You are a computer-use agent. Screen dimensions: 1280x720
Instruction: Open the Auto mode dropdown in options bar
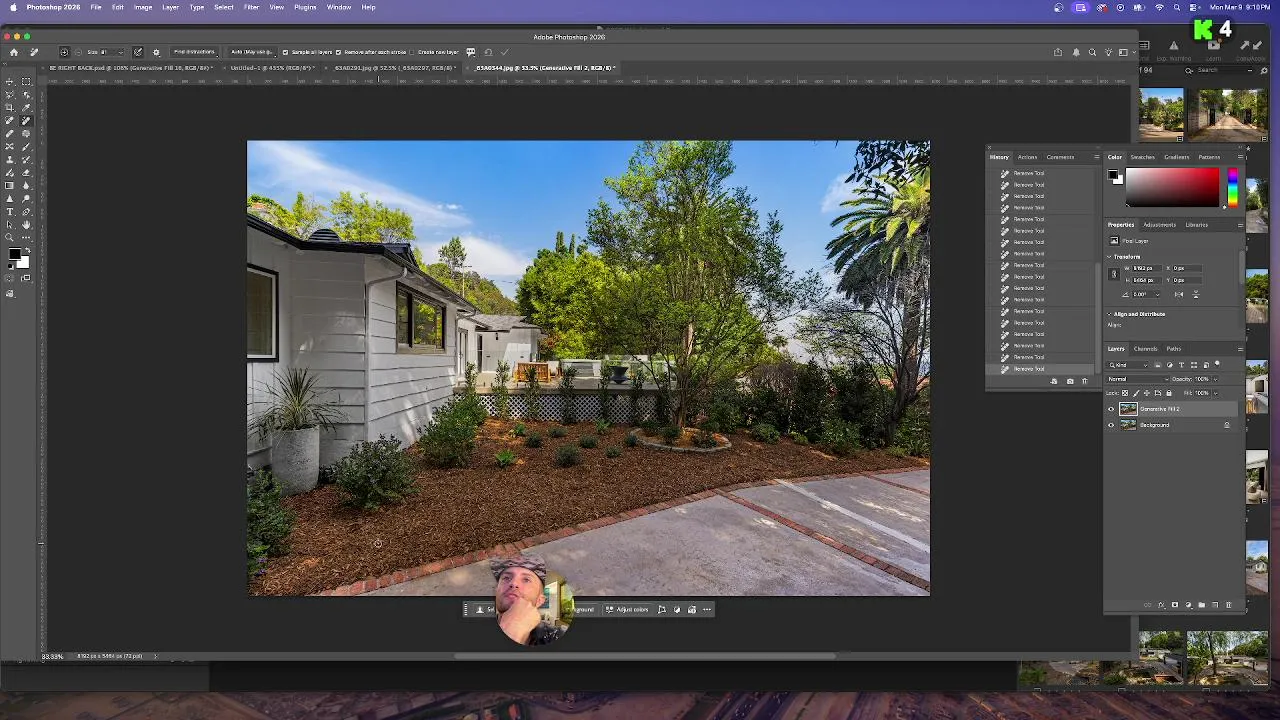253,52
